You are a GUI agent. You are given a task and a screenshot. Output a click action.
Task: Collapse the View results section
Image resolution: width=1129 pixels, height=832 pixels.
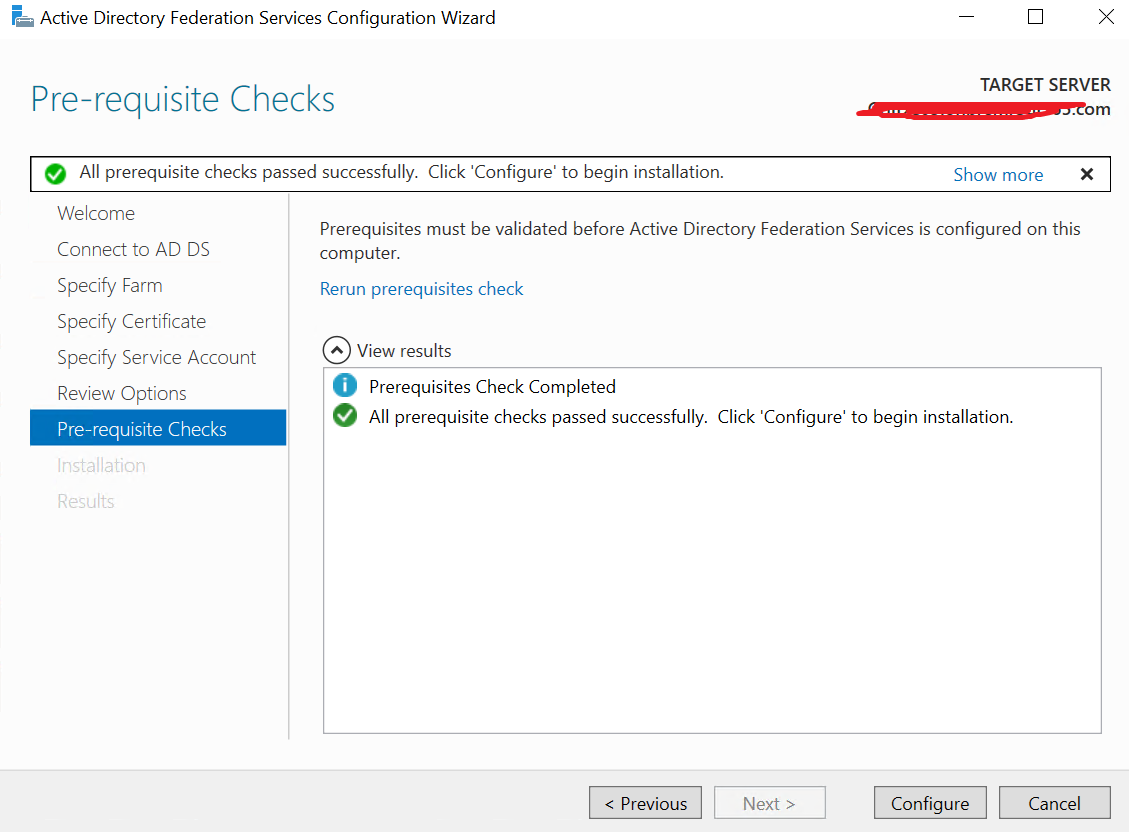coord(338,351)
